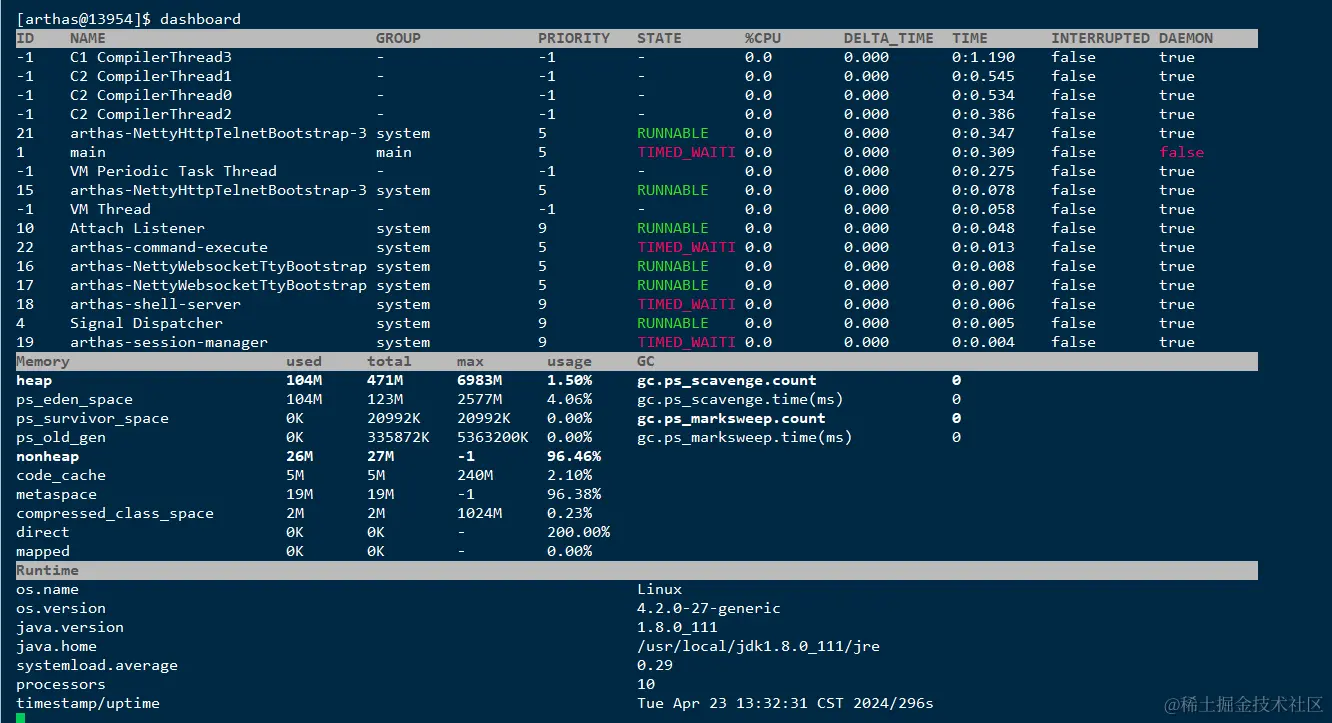Select the "Attach Listener" thread name

(x=137, y=228)
